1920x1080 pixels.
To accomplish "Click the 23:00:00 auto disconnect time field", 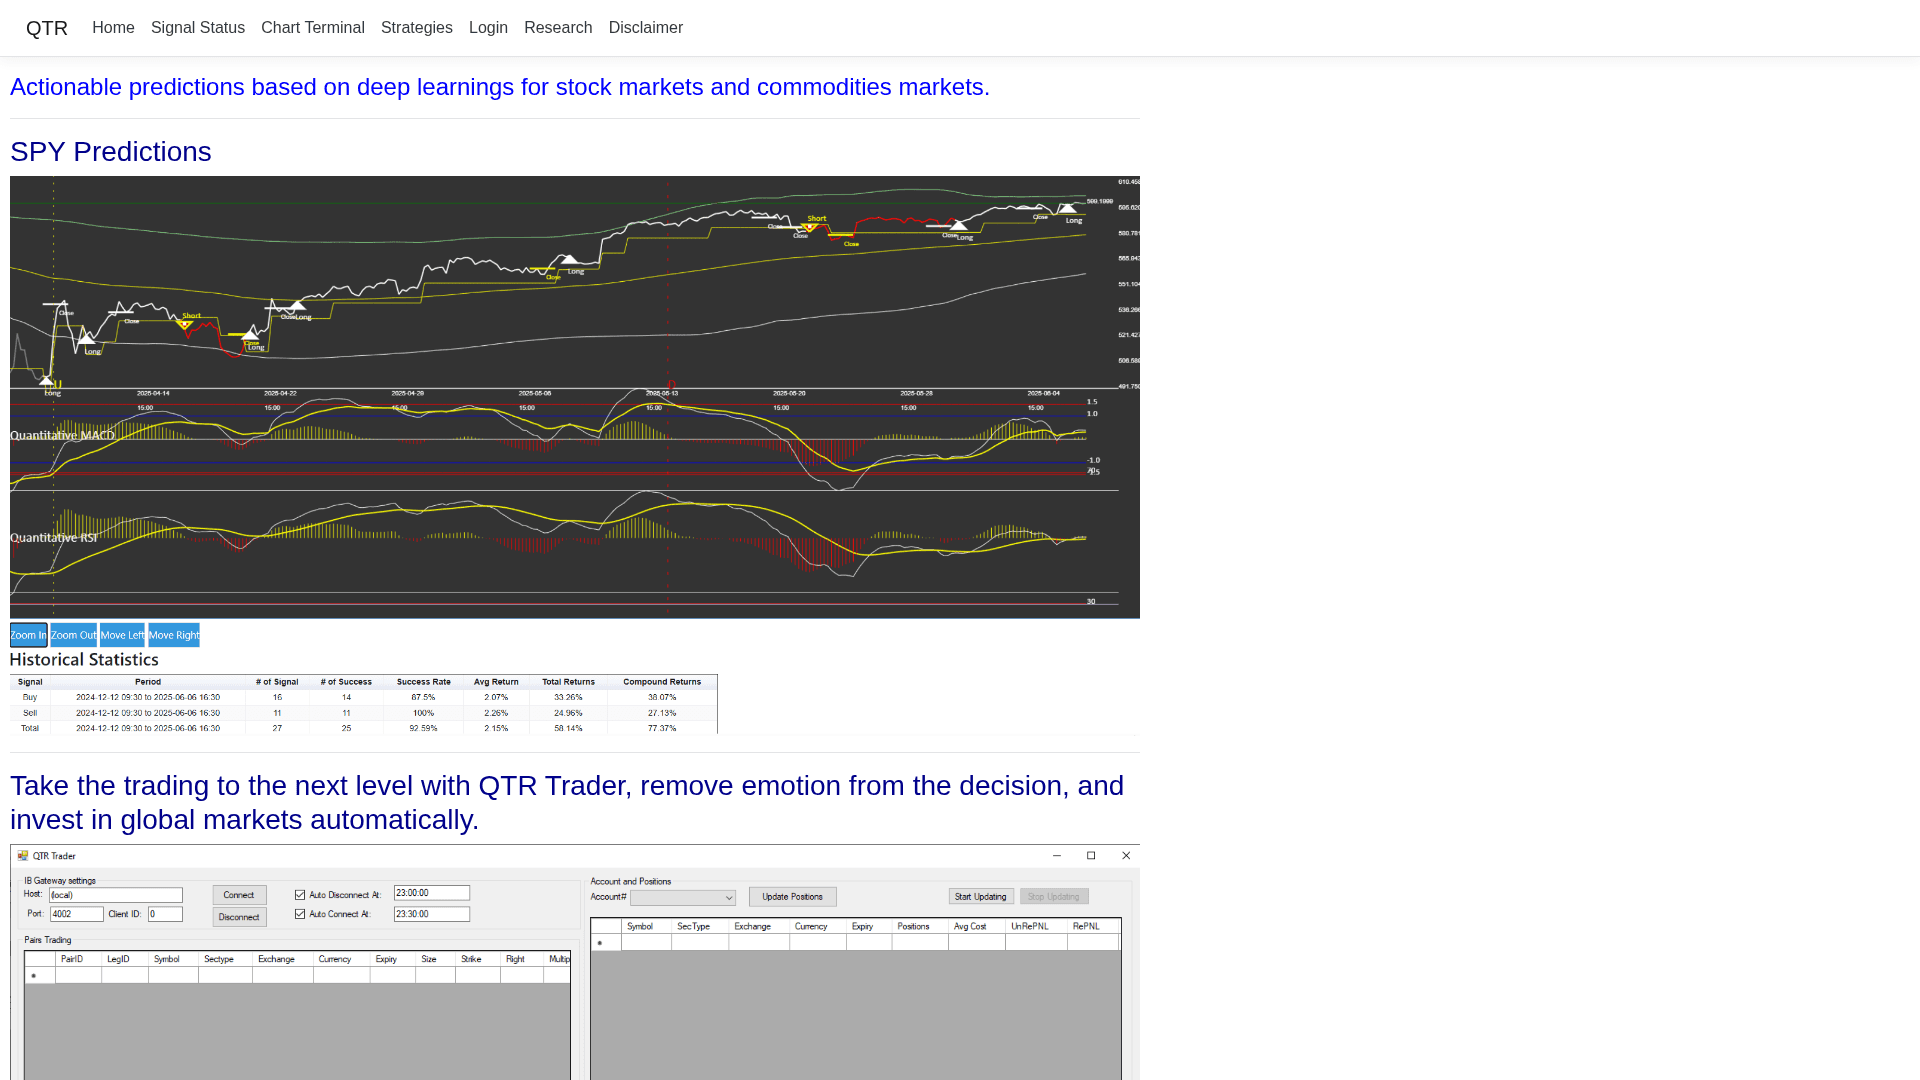I will 432,893.
